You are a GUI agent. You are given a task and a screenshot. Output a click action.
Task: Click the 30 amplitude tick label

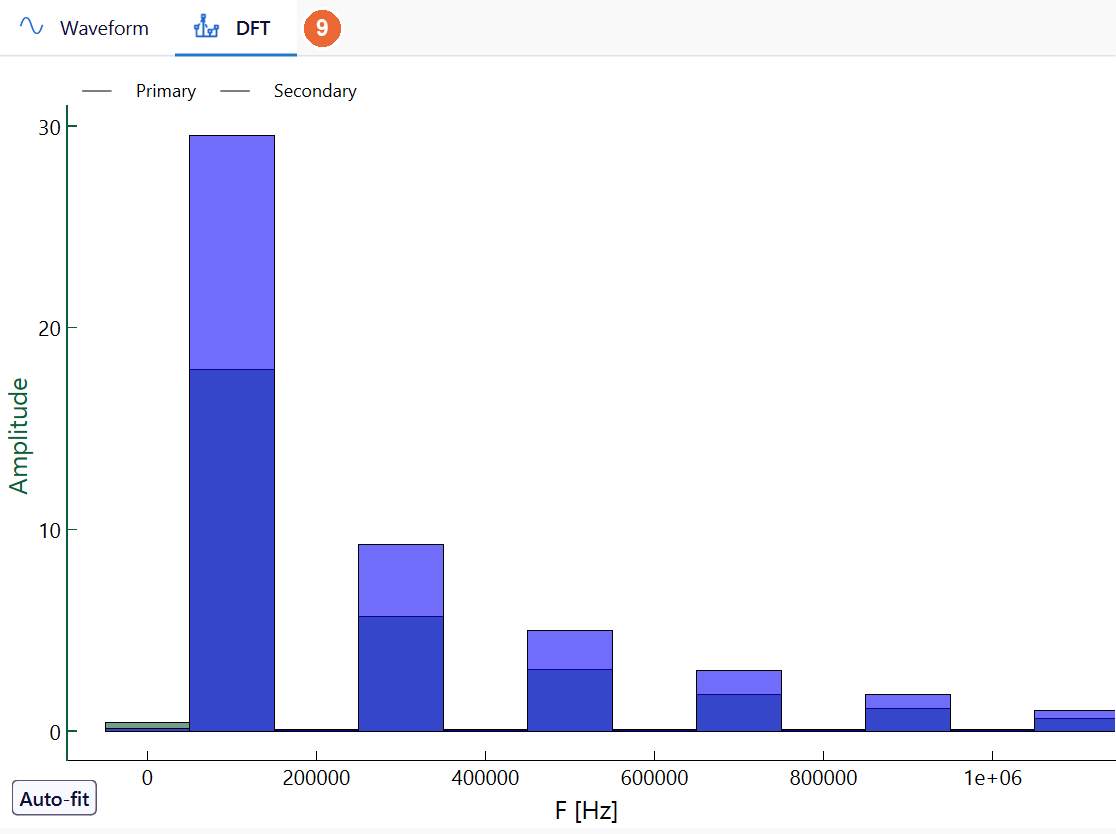(x=49, y=127)
